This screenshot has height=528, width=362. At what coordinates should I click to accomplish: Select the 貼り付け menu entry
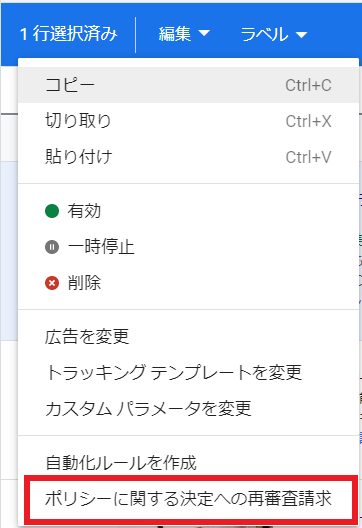click(x=189, y=157)
